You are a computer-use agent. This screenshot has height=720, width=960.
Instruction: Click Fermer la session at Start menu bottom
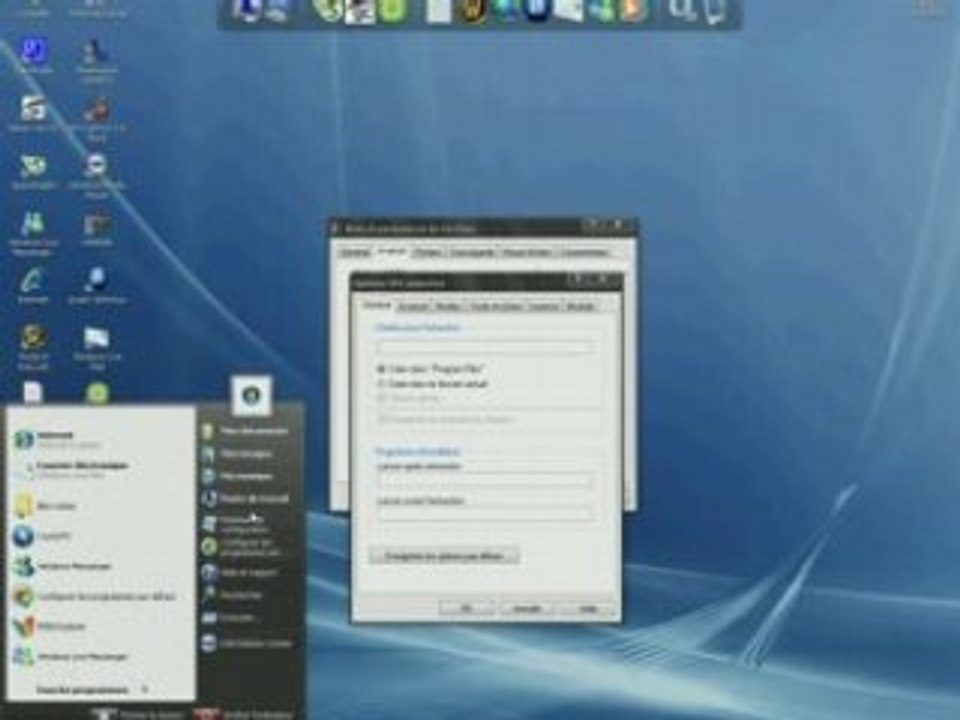point(139,714)
